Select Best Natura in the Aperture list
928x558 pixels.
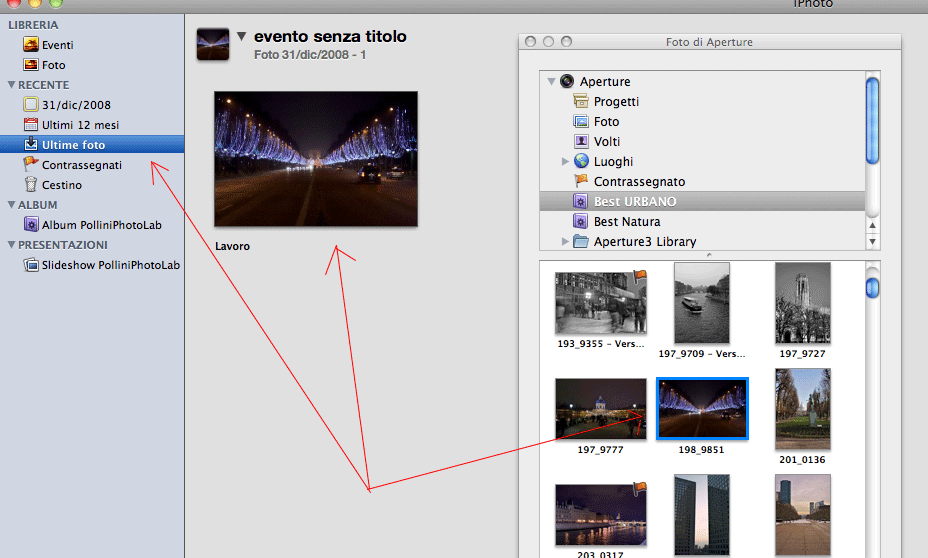click(627, 221)
